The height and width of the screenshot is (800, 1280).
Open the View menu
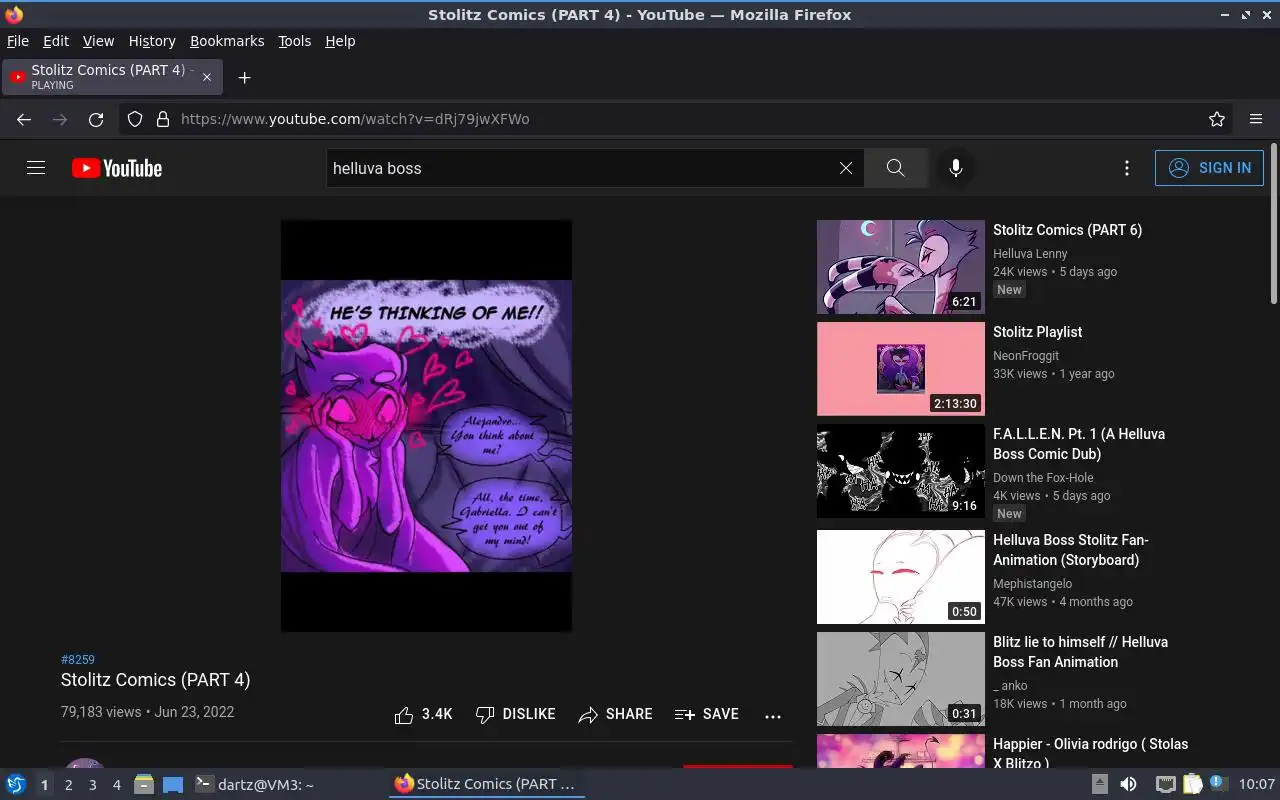(98, 41)
